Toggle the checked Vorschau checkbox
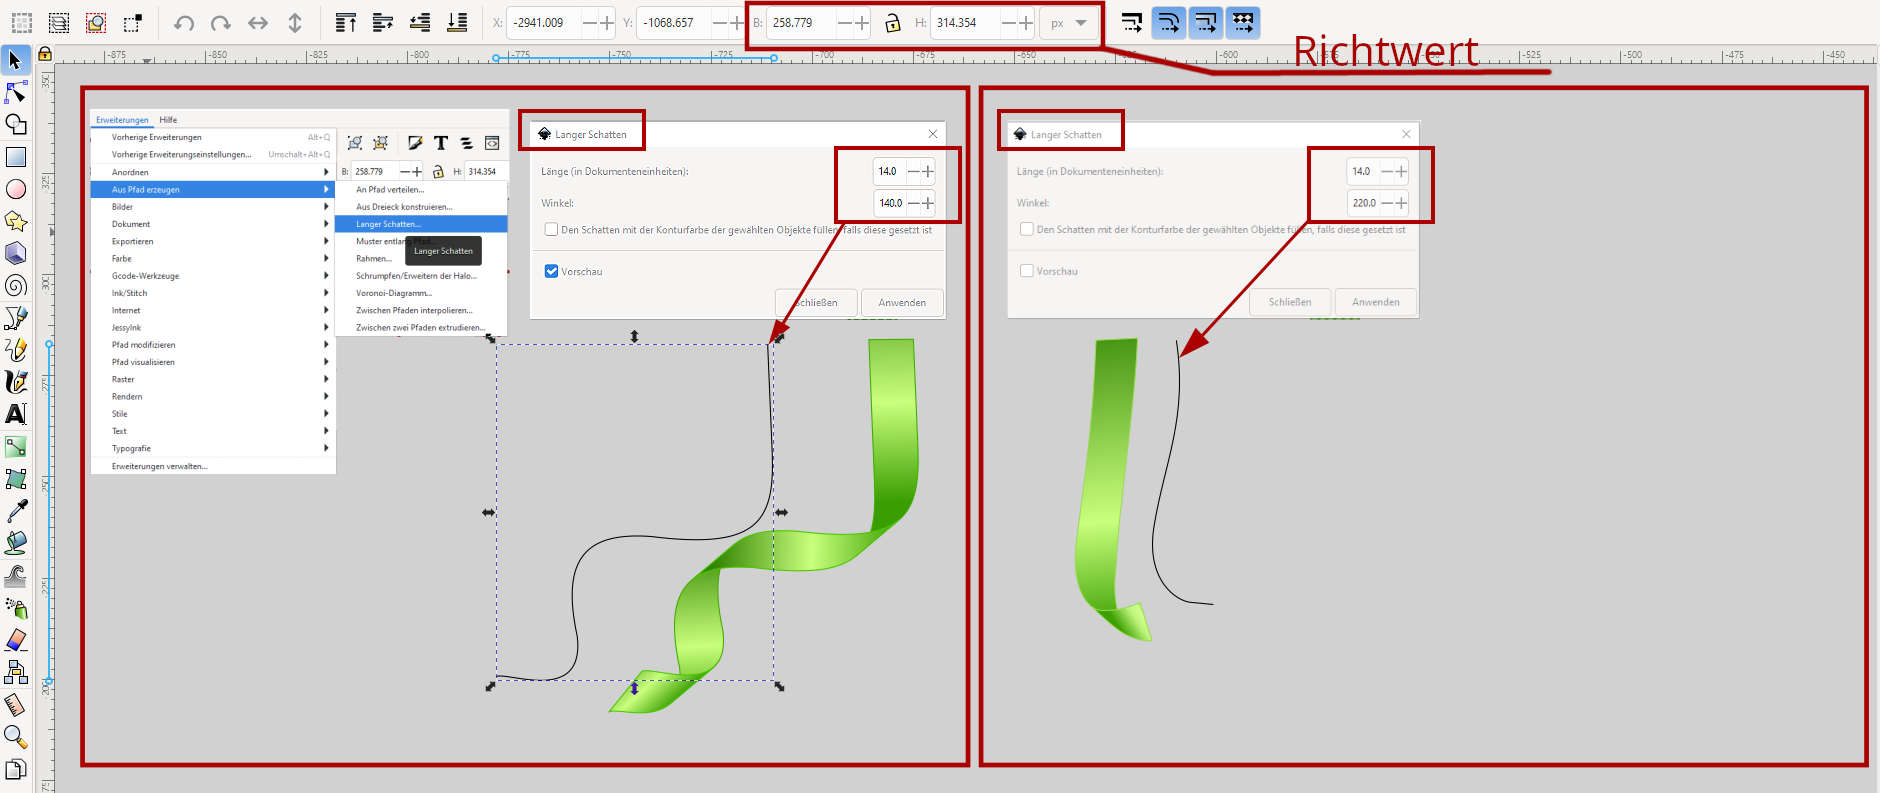The width and height of the screenshot is (1880, 793). [551, 271]
